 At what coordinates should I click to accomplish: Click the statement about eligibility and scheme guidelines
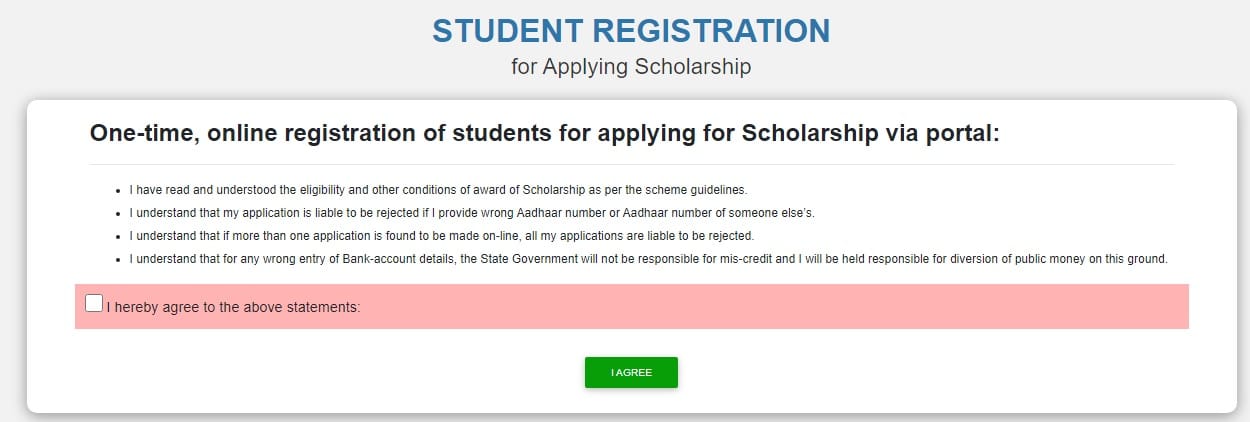click(x=438, y=189)
